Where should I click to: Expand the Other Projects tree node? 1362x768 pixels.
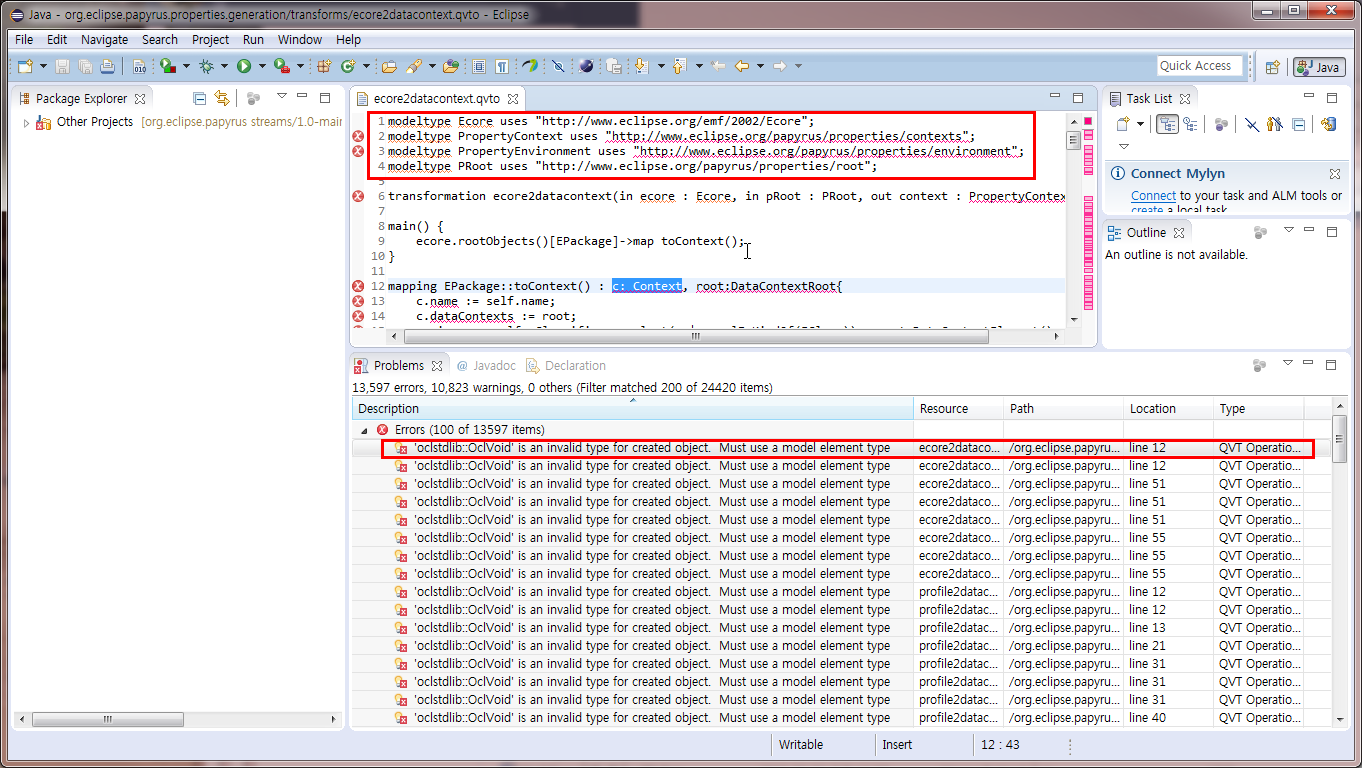point(26,122)
